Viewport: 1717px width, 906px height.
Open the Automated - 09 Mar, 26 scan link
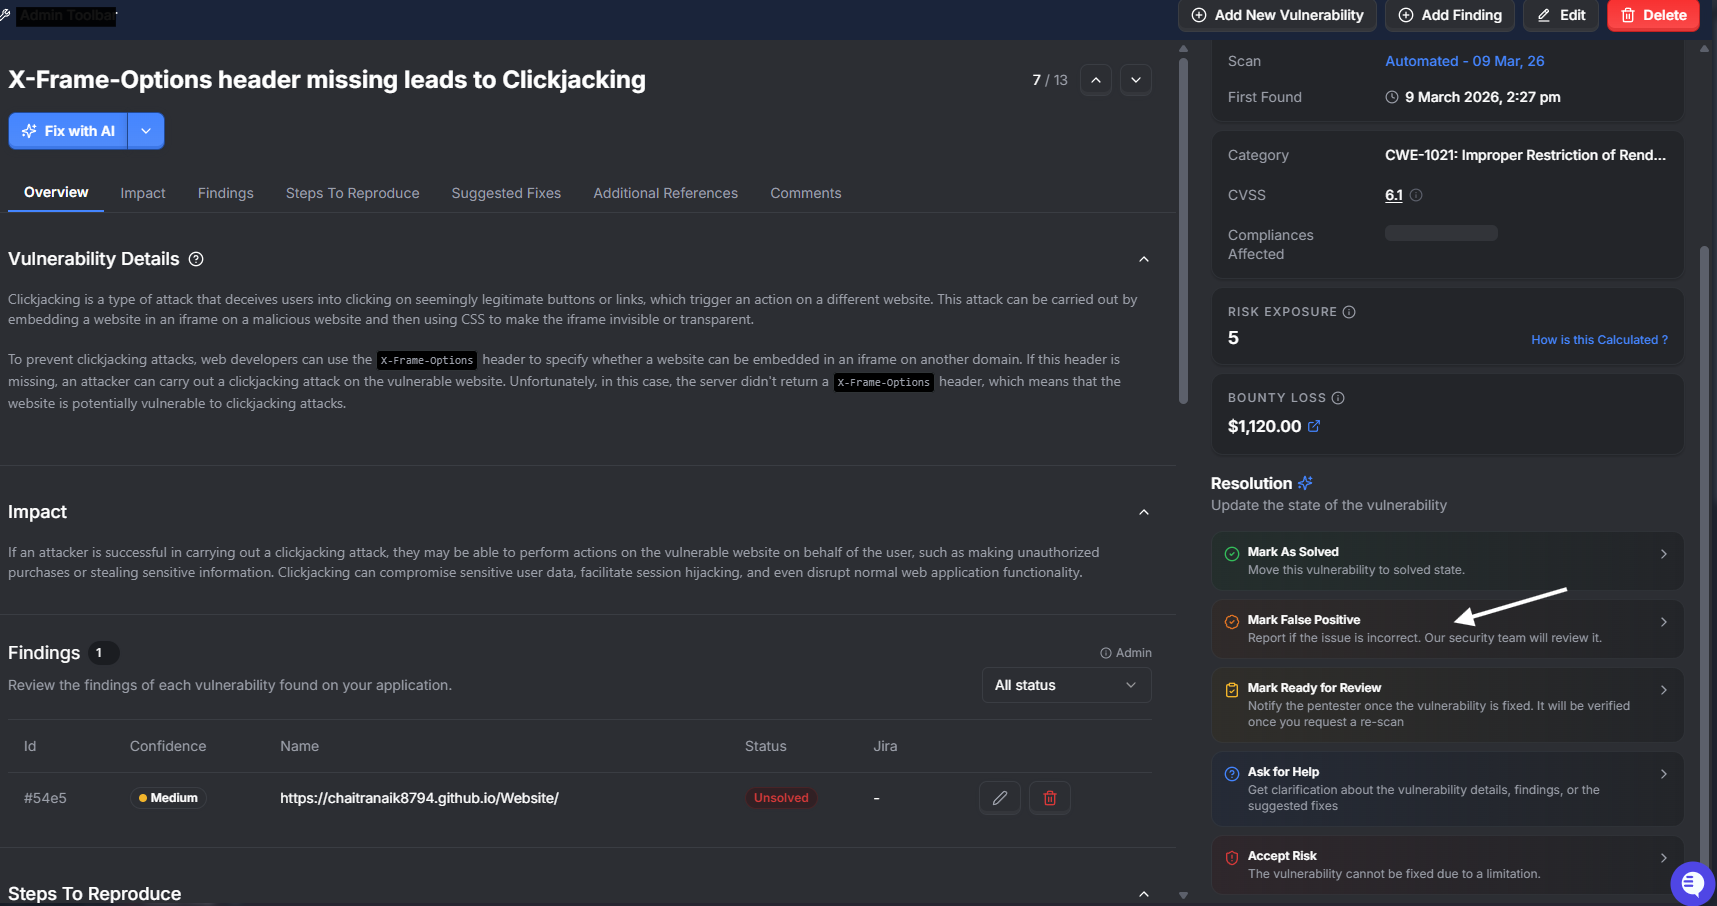(x=1464, y=61)
